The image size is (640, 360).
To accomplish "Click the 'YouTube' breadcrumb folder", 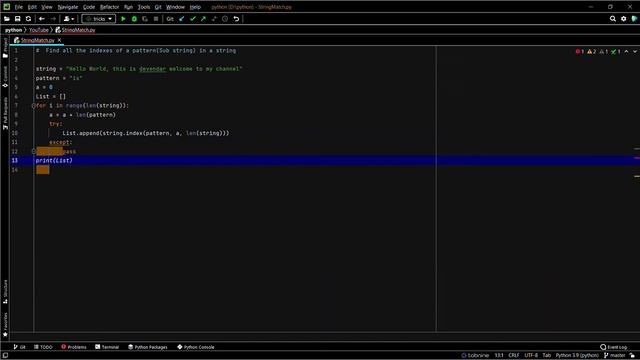I will [39, 30].
